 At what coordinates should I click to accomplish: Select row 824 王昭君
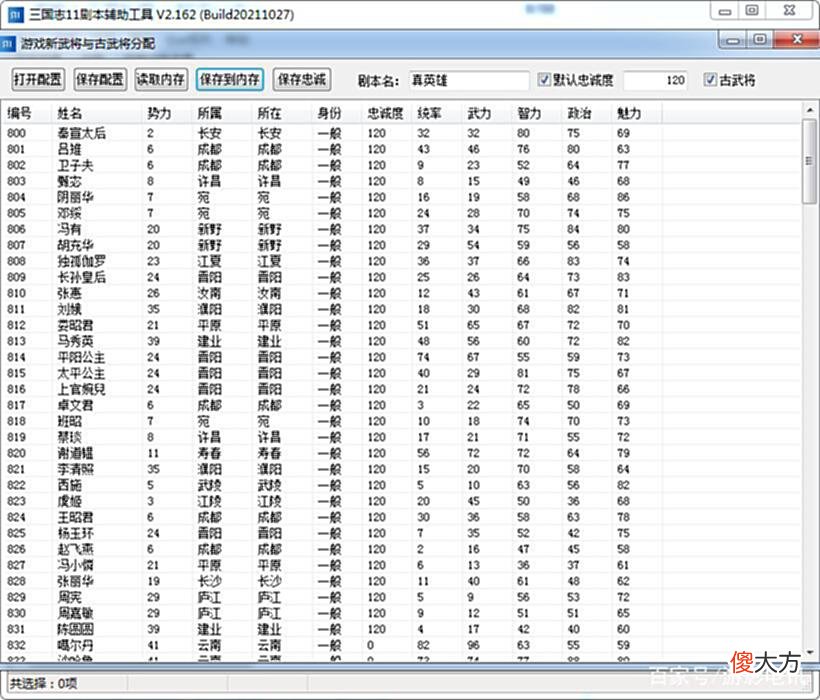point(402,517)
